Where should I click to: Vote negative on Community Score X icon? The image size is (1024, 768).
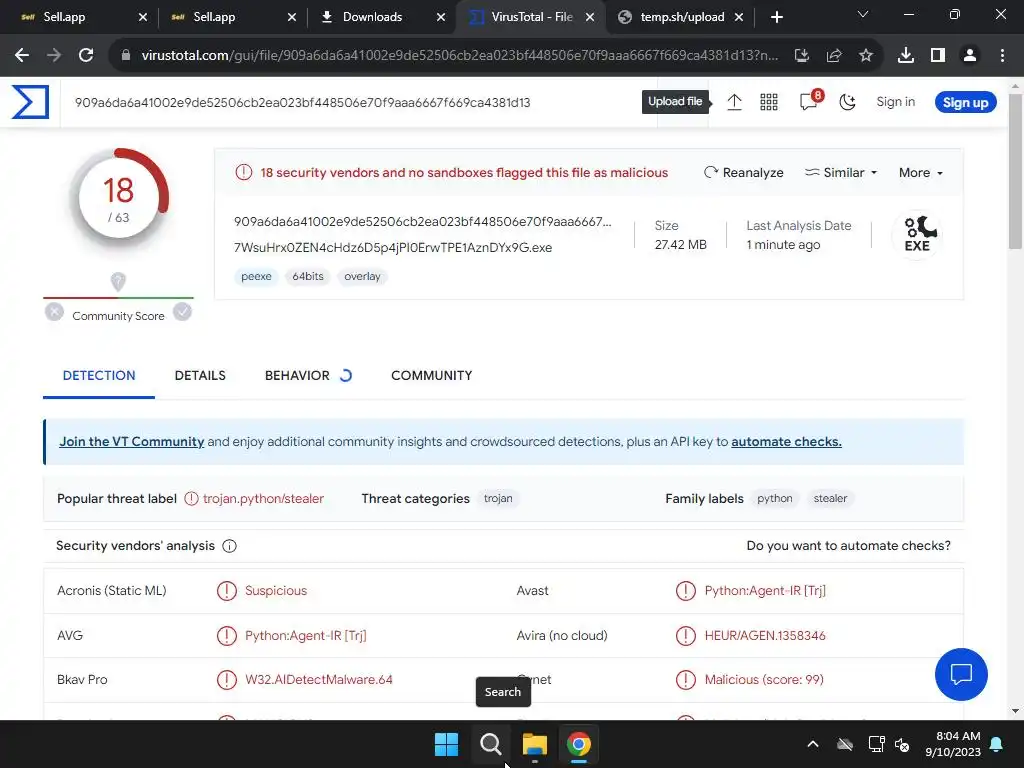[54, 312]
